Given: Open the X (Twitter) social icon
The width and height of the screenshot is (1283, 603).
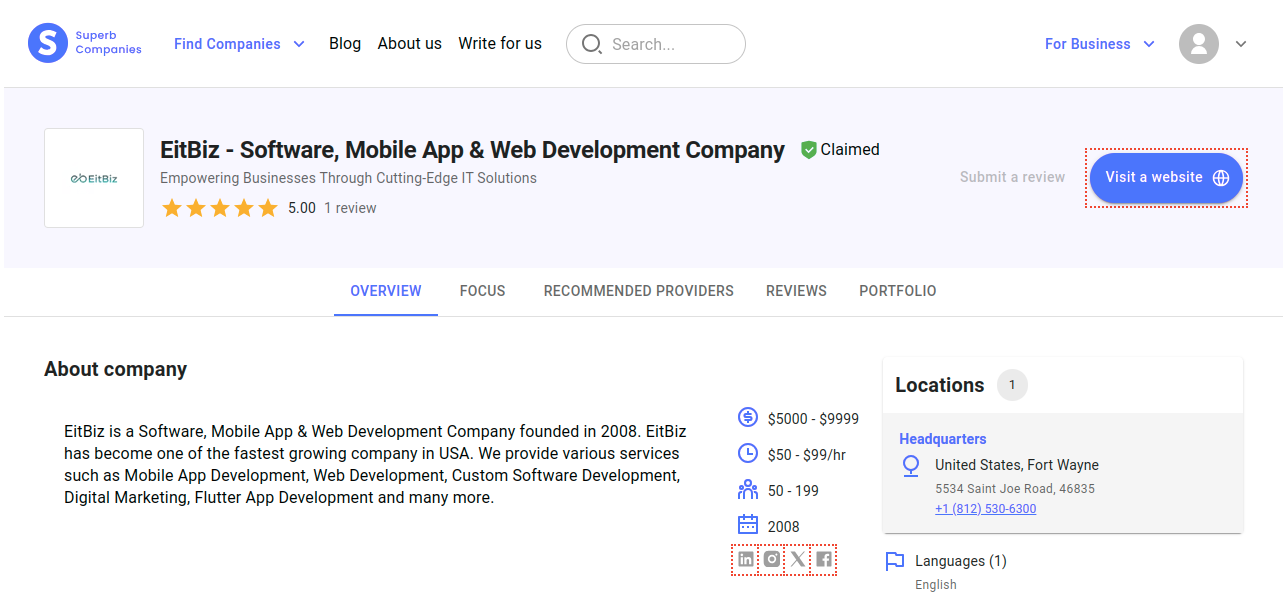Looking at the screenshot, I should [797, 560].
